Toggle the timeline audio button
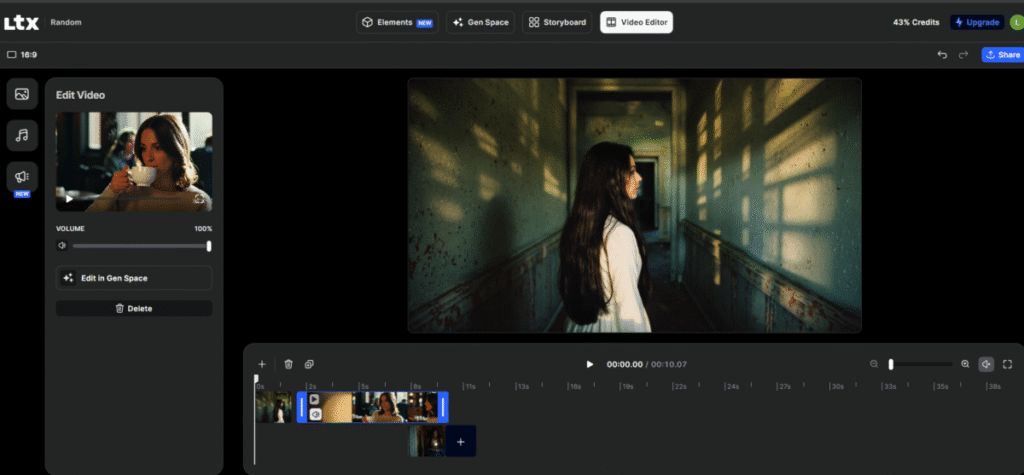Screen dimensions: 1024x475 coord(986,364)
